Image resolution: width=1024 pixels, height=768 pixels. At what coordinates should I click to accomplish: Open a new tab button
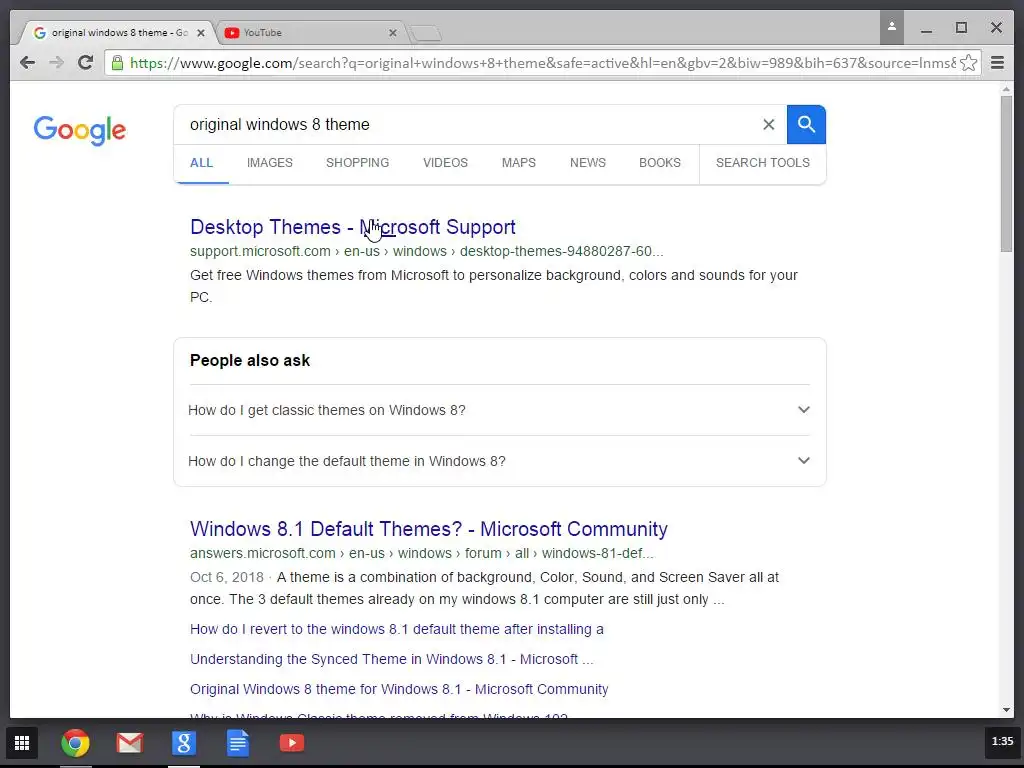pyautogui.click(x=426, y=33)
